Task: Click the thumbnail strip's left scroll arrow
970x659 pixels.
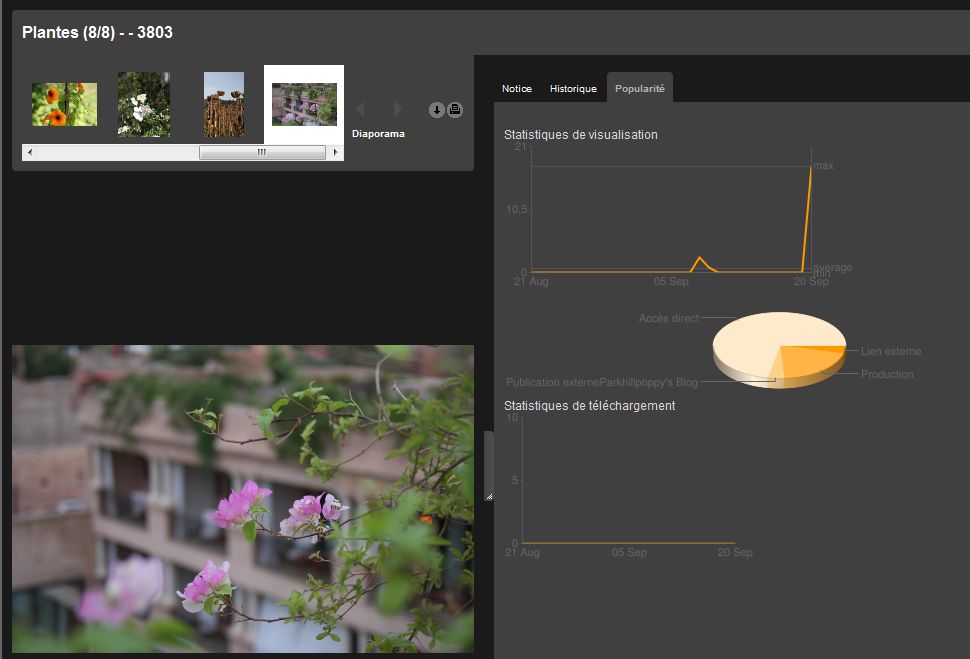Action: [29, 153]
